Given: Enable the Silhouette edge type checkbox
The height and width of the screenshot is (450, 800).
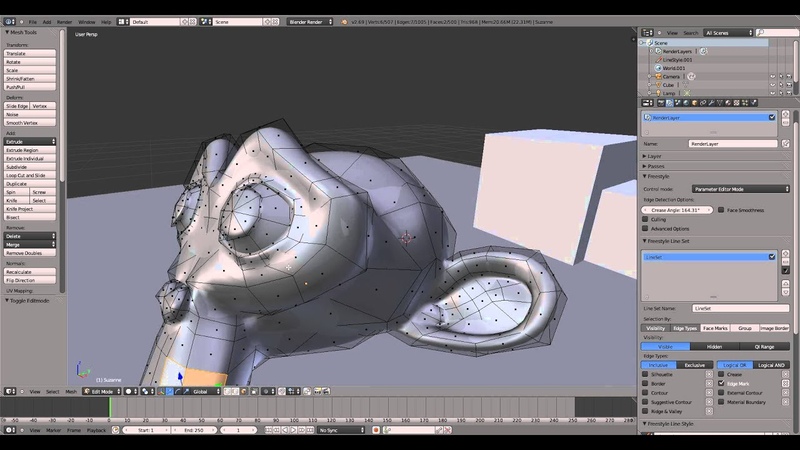Looking at the screenshot, I should (x=645, y=374).
